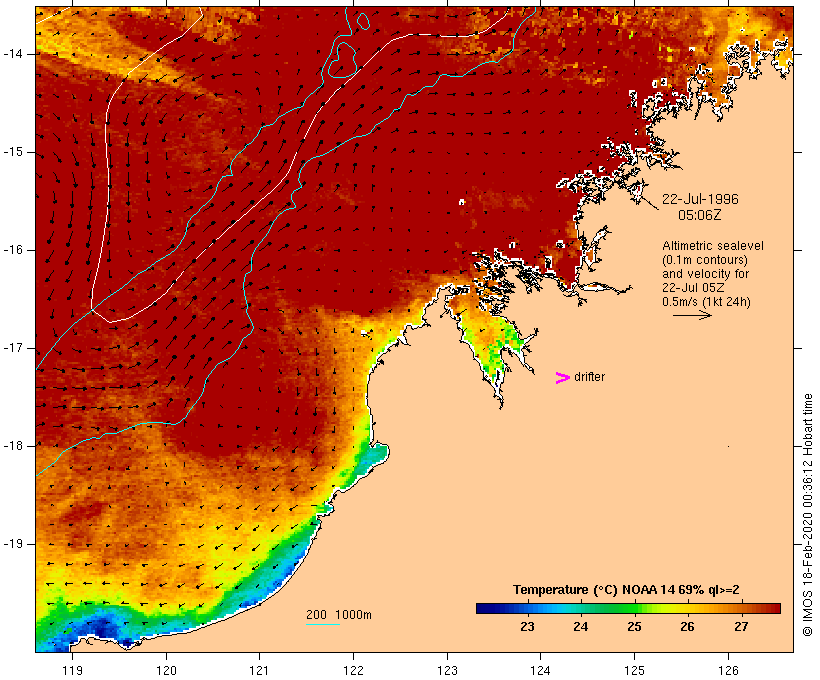Click the velocity scale reference arrow
This screenshot has width=820, height=680.
click(x=692, y=315)
